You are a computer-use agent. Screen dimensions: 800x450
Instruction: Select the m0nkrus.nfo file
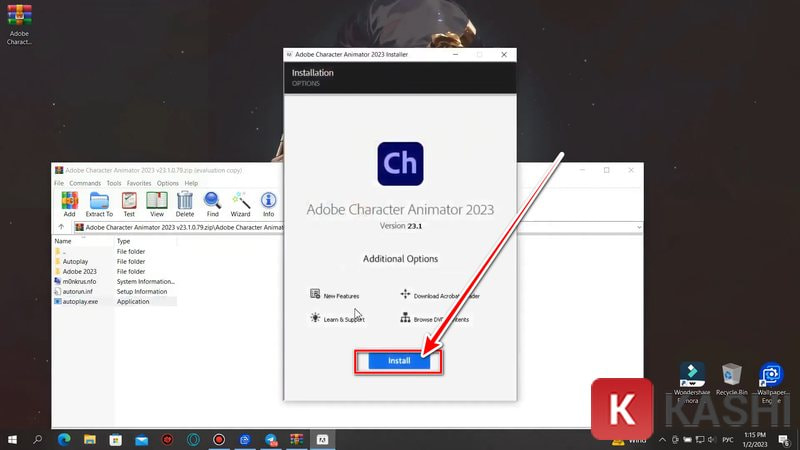click(115, 281)
